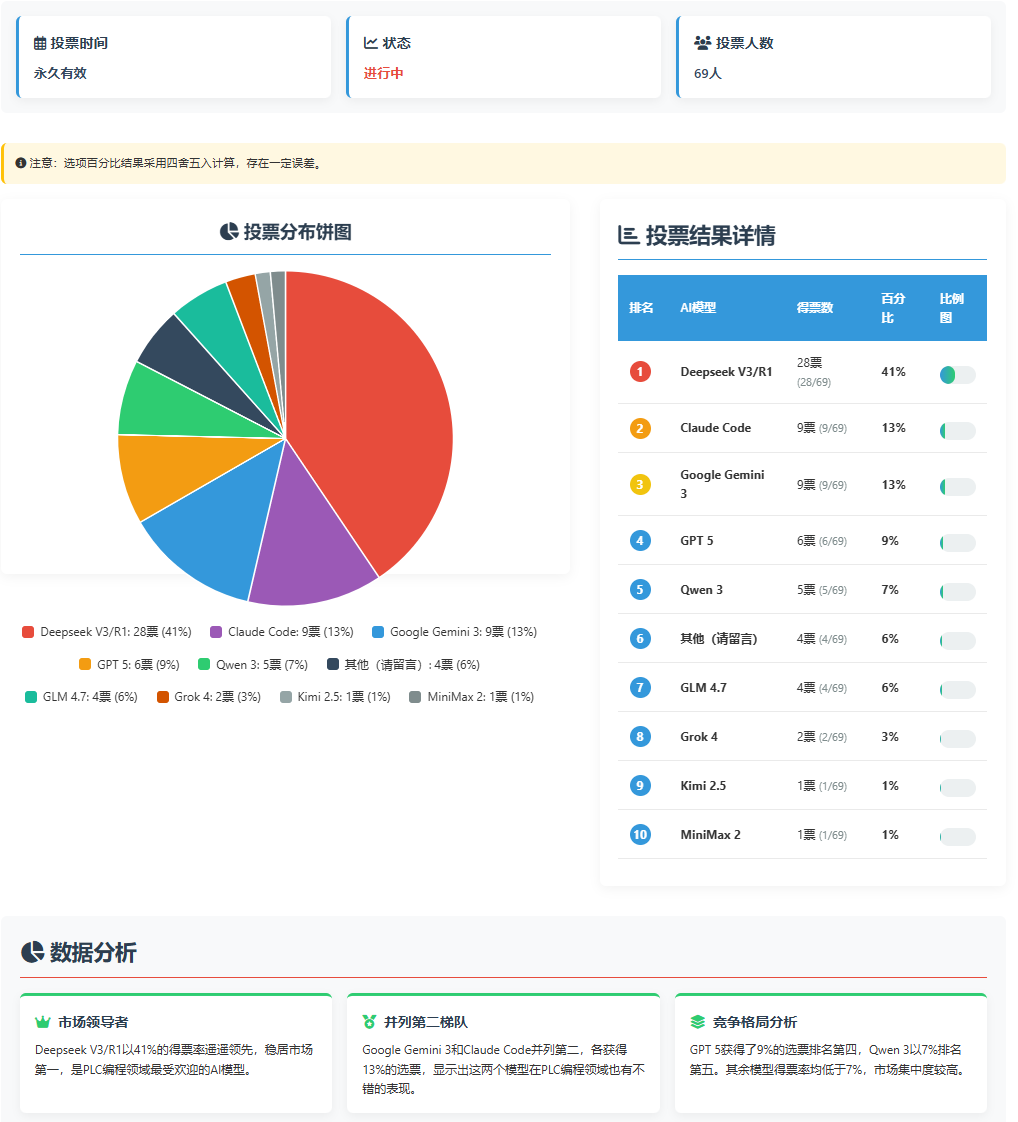Click the calendar icon beside 投票时间
This screenshot has height=1122, width=1018.
[x=40, y=44]
